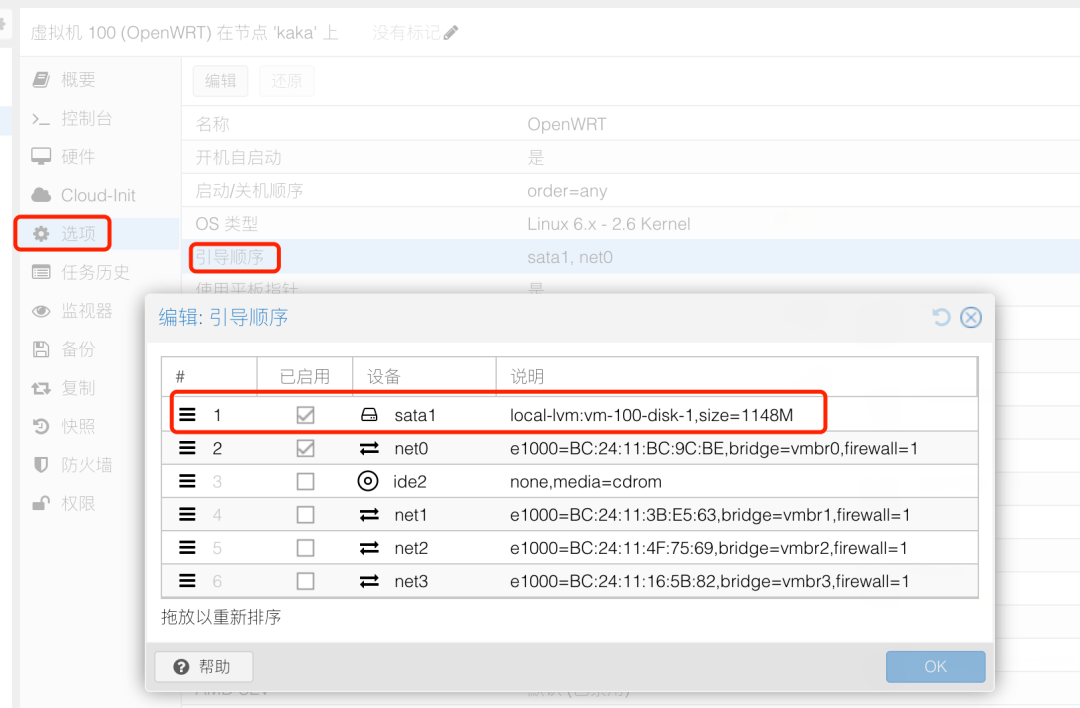Screen dimensions: 1080x708
Task: Click the CD-ROM disc icon beside ide2
Action: [368, 481]
